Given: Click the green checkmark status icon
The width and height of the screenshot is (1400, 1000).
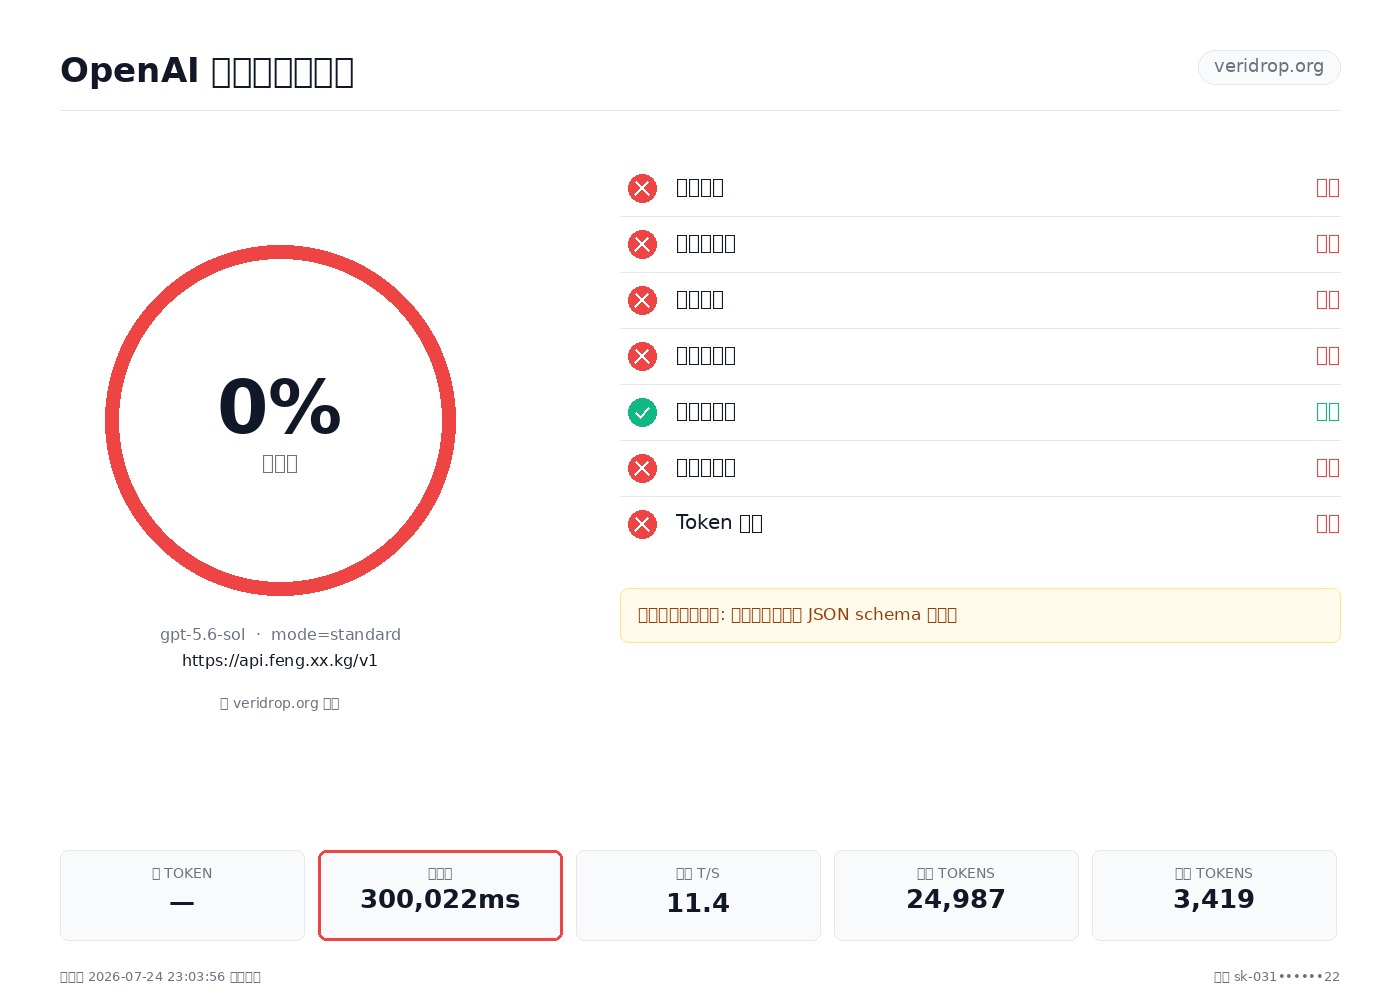Looking at the screenshot, I should point(642,412).
